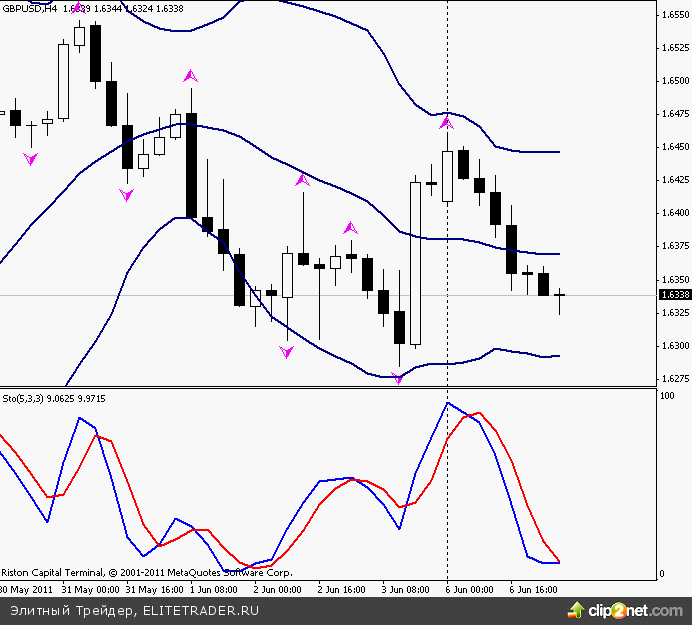This screenshot has width=692, height=625.
Task: Click the down fractal arrow at the chart's lowest low
Action: pos(398,378)
